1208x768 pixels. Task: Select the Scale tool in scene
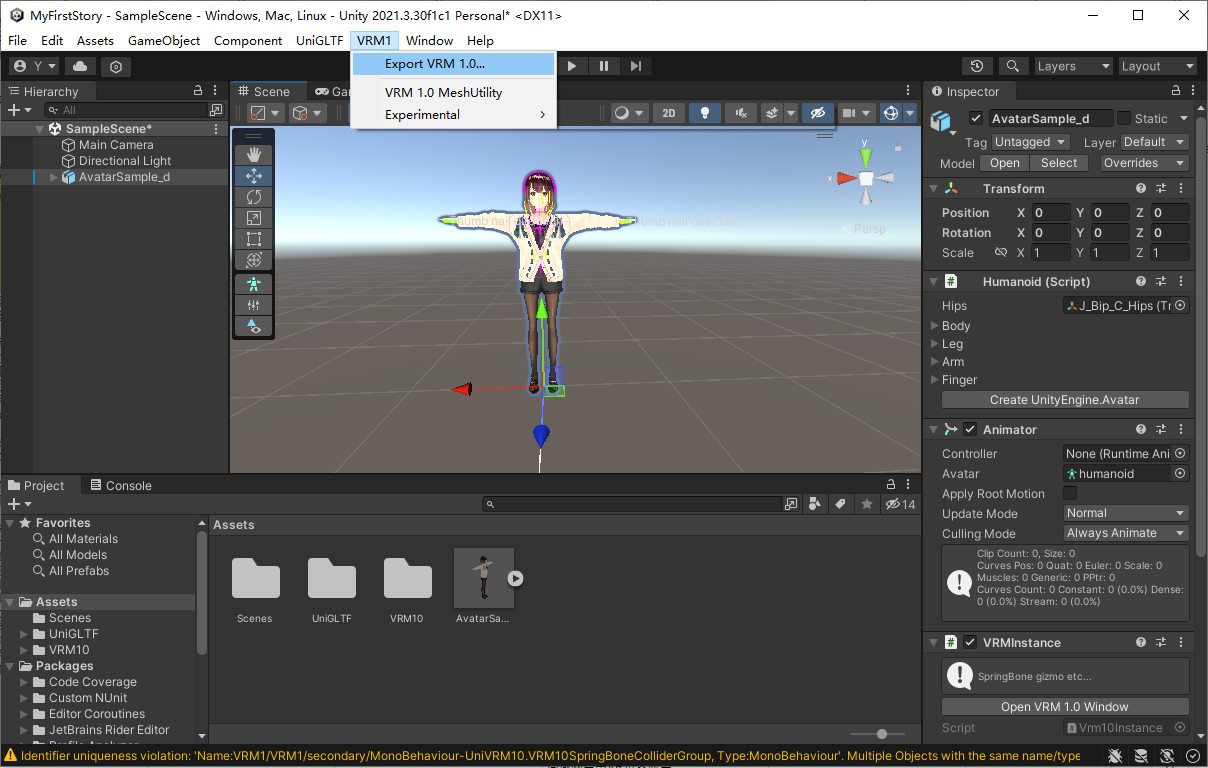[254, 218]
